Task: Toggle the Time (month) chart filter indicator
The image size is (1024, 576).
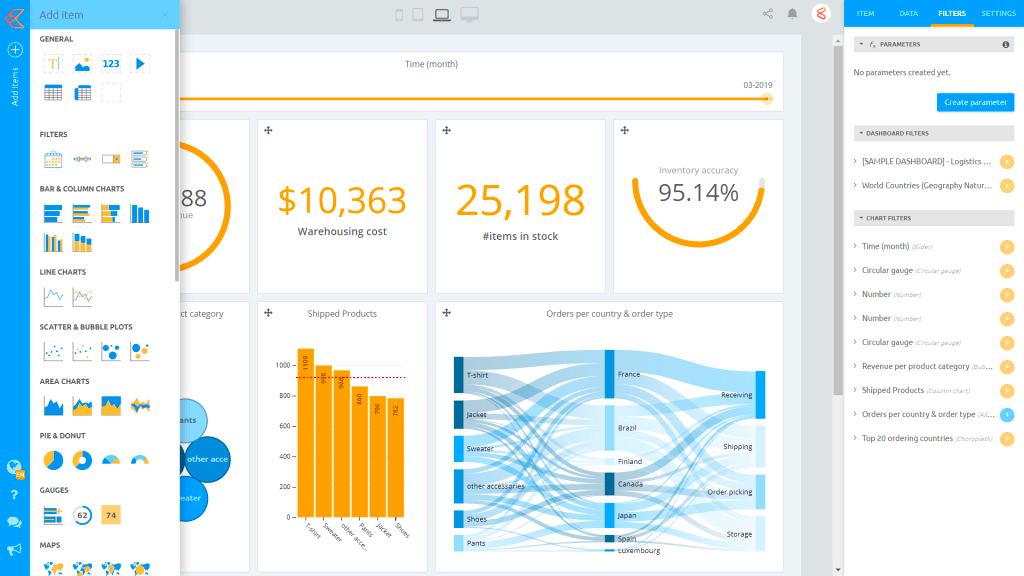Action: tap(1006, 247)
